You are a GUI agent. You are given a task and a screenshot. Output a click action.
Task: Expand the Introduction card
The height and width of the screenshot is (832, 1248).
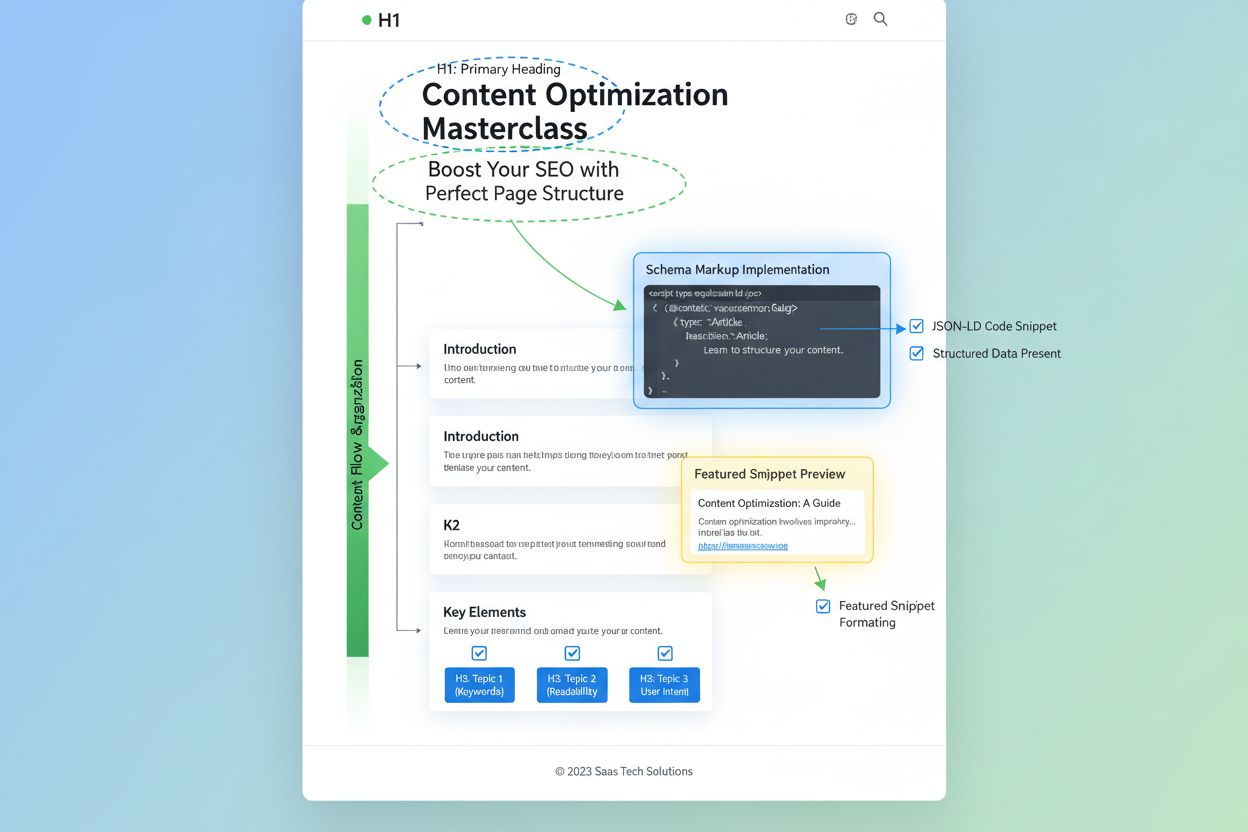coord(480,349)
